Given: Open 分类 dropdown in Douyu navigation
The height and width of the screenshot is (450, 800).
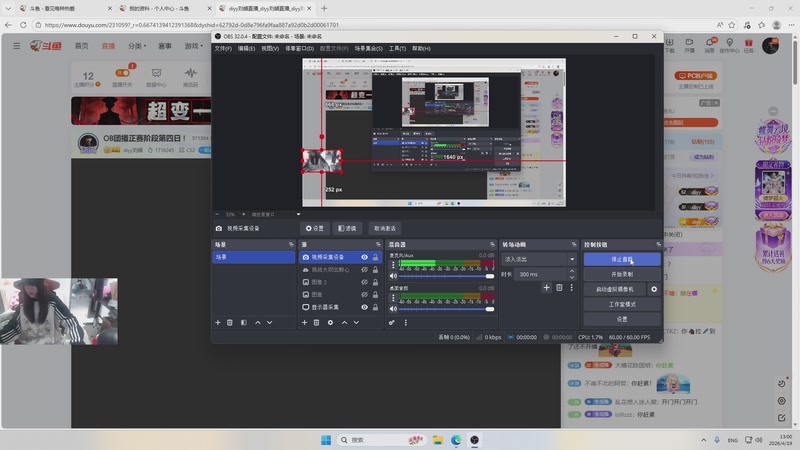Looking at the screenshot, I should coord(137,46).
